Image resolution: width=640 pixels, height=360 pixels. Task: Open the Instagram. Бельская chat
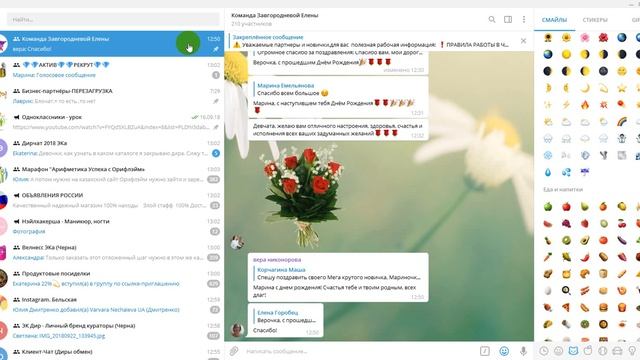[x=112, y=305]
